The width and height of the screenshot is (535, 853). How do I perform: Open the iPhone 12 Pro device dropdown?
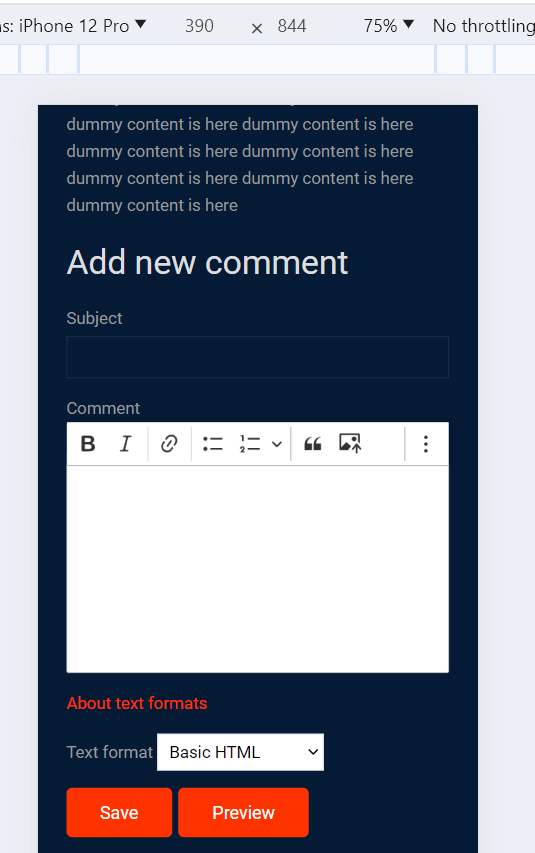(x=72, y=26)
